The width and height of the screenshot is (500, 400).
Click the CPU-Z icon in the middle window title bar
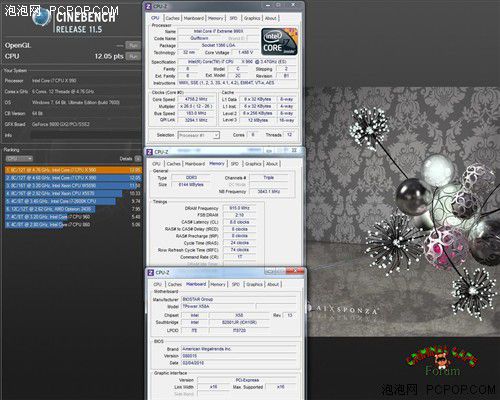click(150, 152)
